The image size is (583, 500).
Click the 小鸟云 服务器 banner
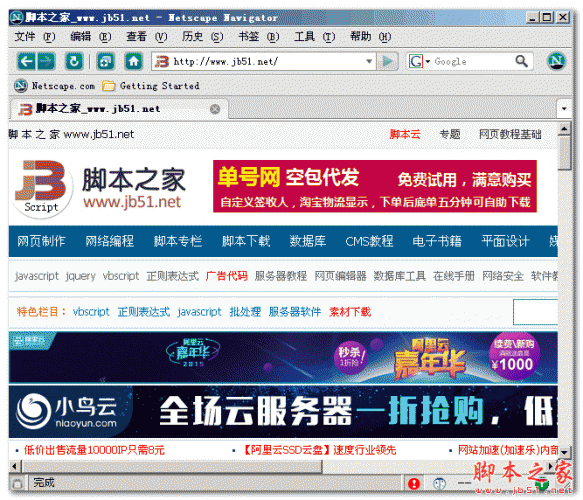283,412
